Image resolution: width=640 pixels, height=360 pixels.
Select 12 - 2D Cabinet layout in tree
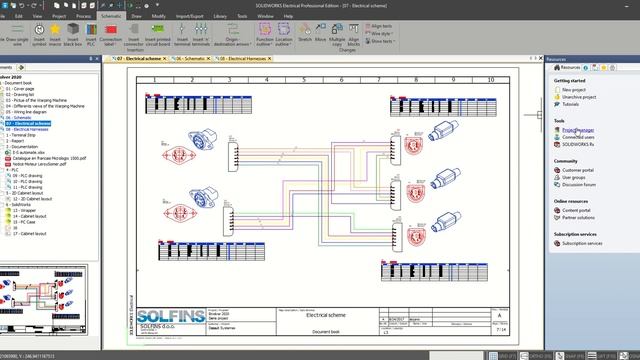click(x=32, y=199)
